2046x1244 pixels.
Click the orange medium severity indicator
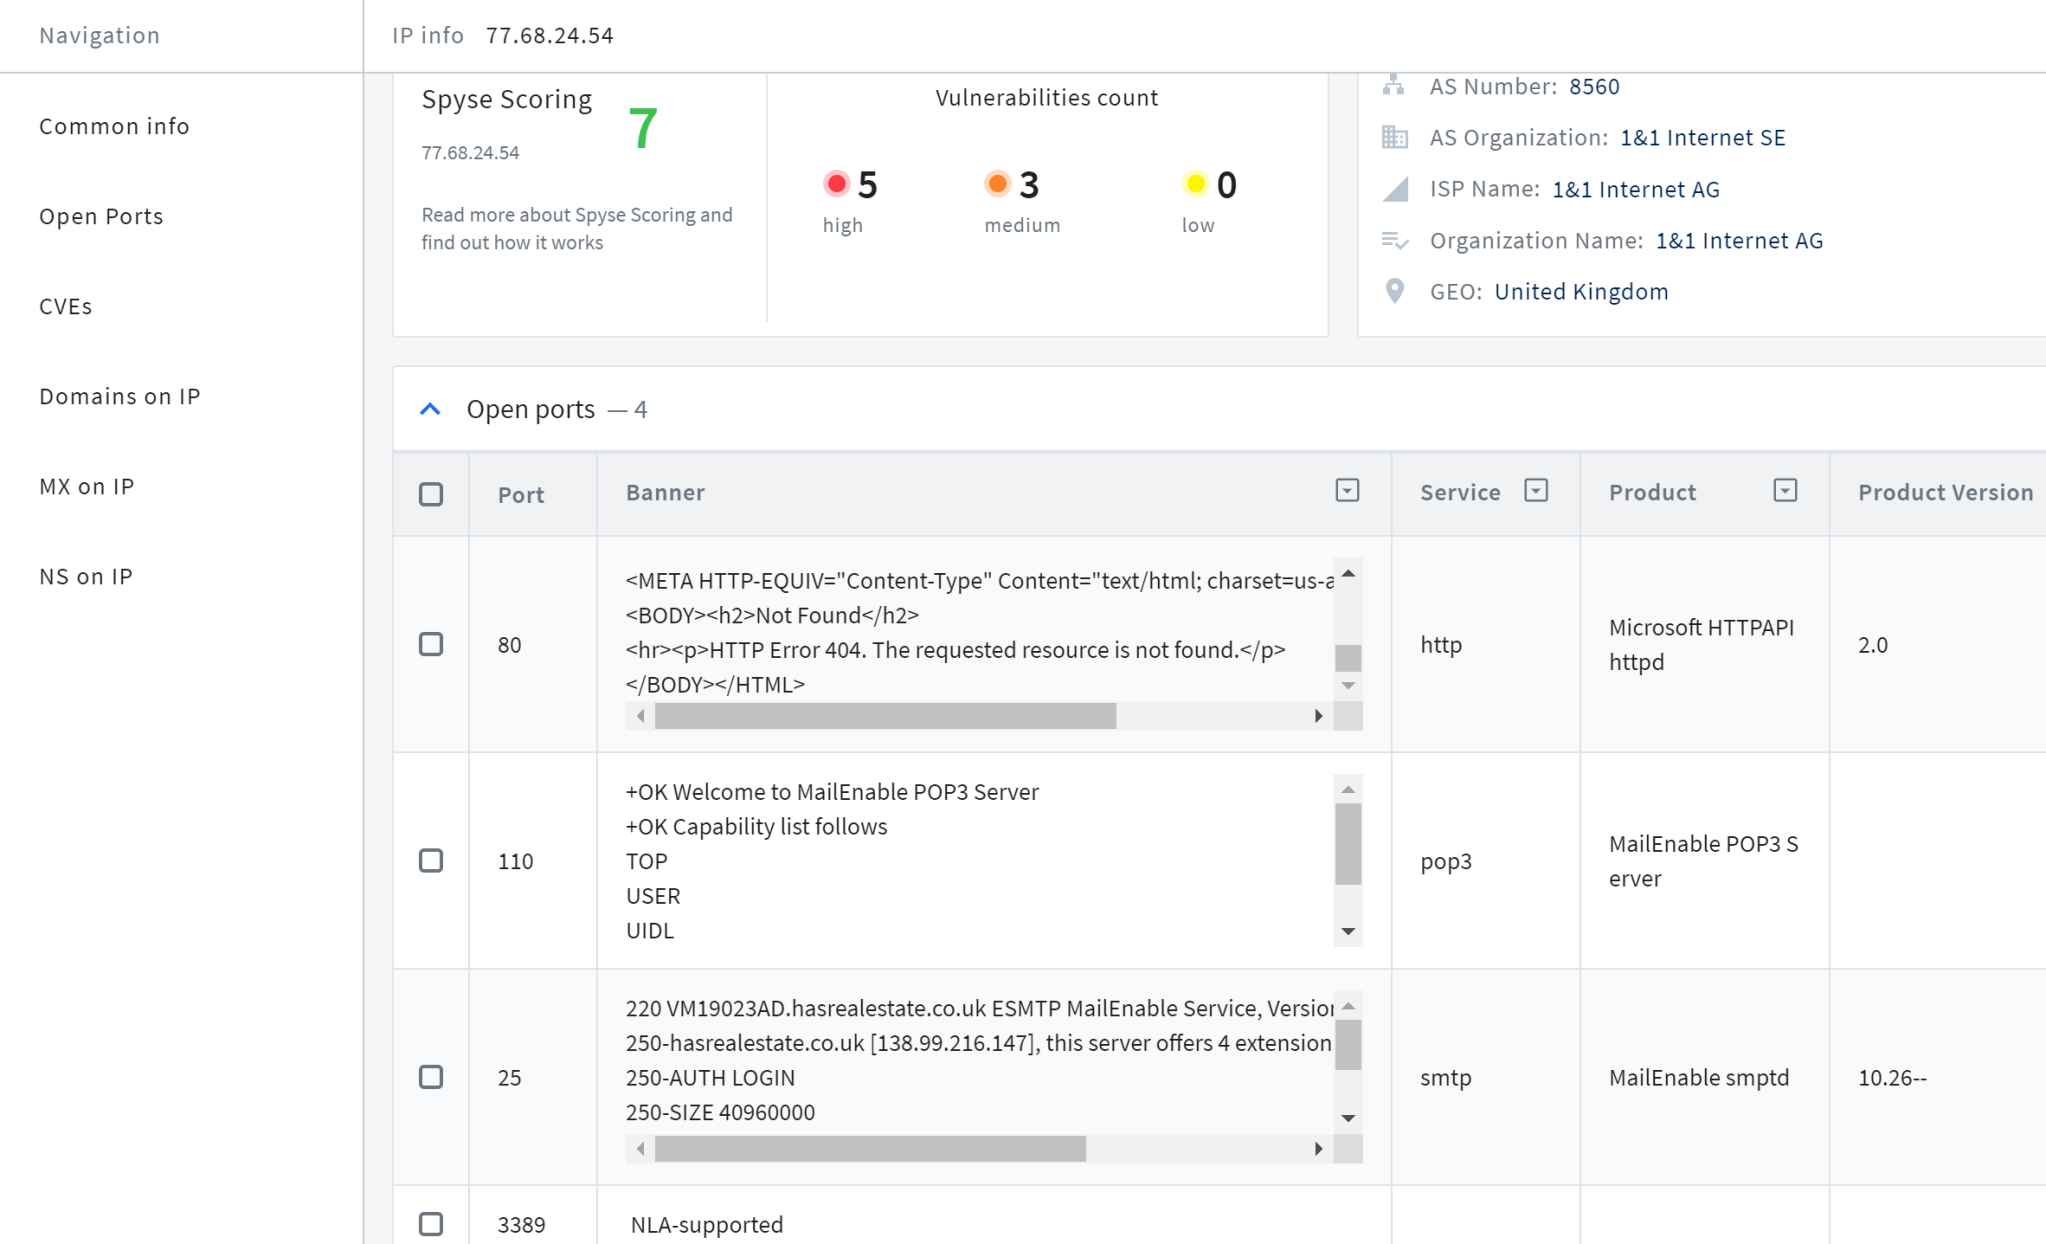click(x=997, y=183)
